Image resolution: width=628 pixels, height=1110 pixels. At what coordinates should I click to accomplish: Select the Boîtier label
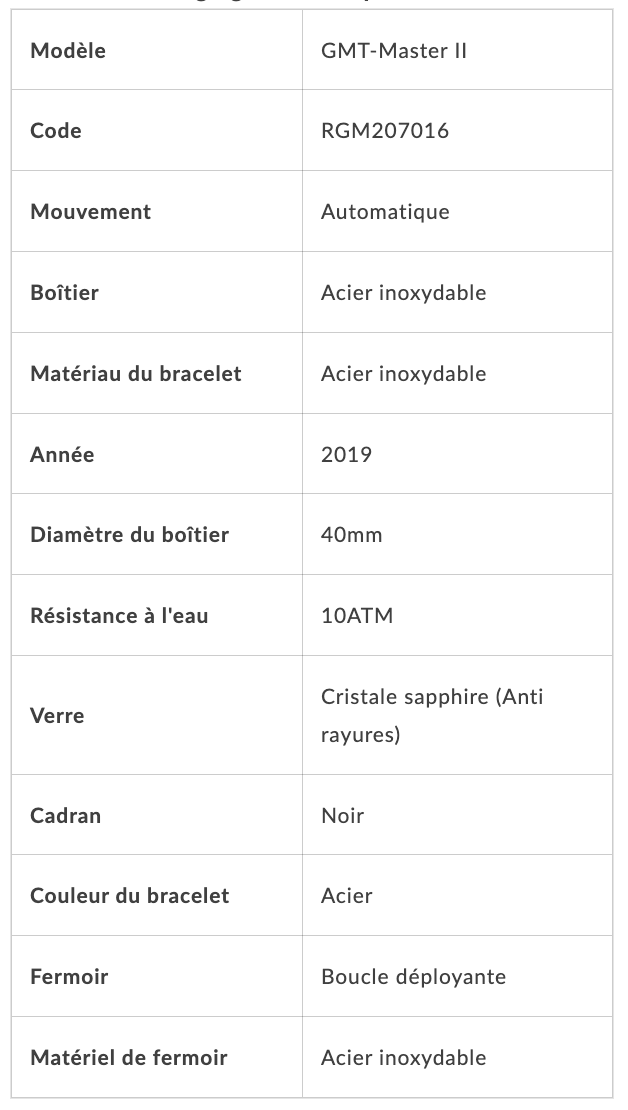(x=64, y=292)
